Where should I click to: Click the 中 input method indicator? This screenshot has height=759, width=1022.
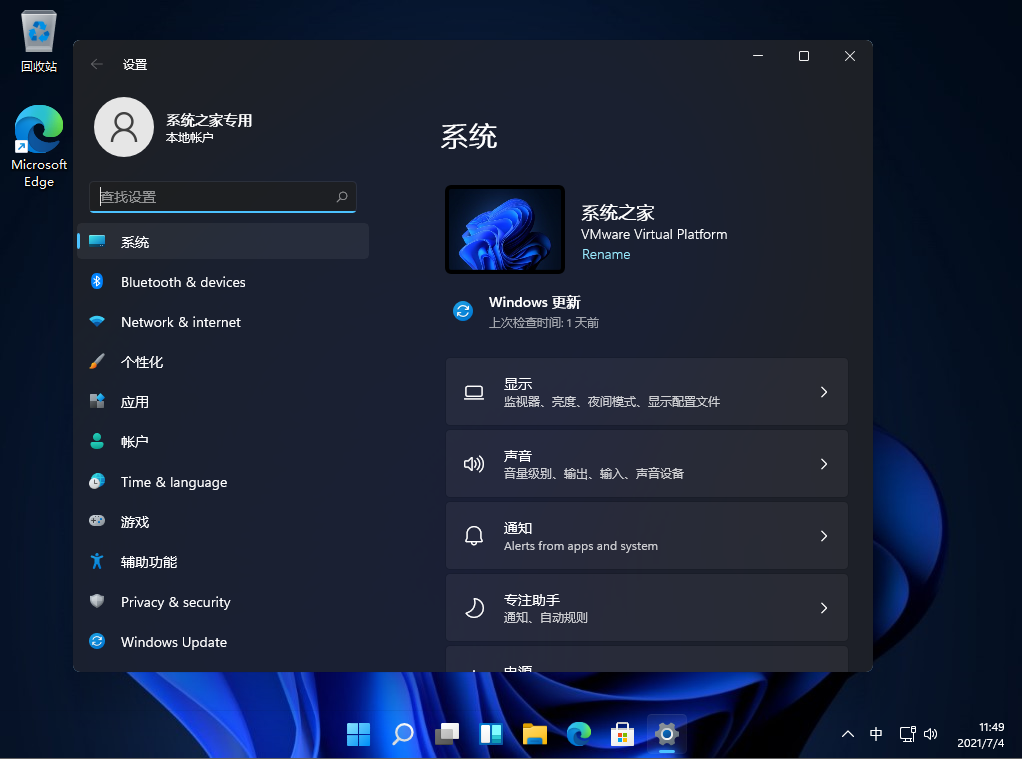(x=876, y=734)
